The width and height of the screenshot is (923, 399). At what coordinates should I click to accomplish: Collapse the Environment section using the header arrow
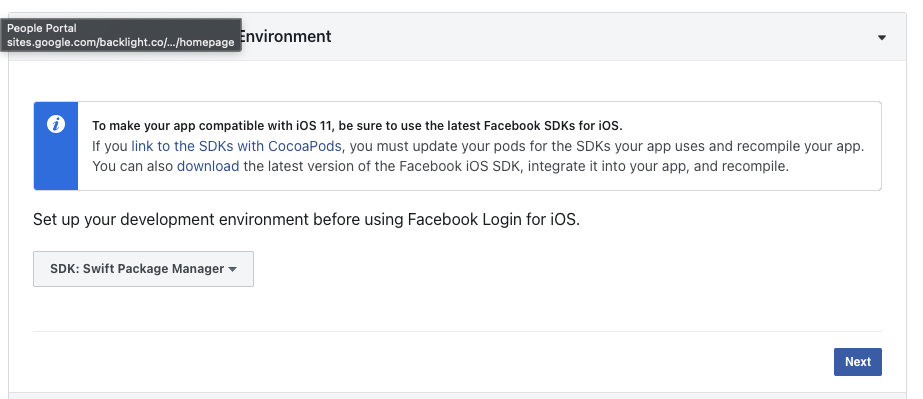point(882,38)
